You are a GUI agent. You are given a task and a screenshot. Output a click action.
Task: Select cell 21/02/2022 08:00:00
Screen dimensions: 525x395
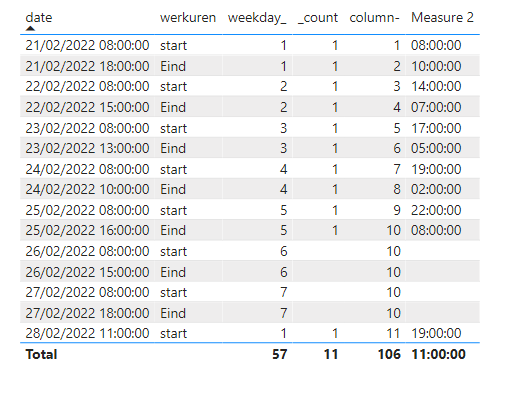coord(87,45)
